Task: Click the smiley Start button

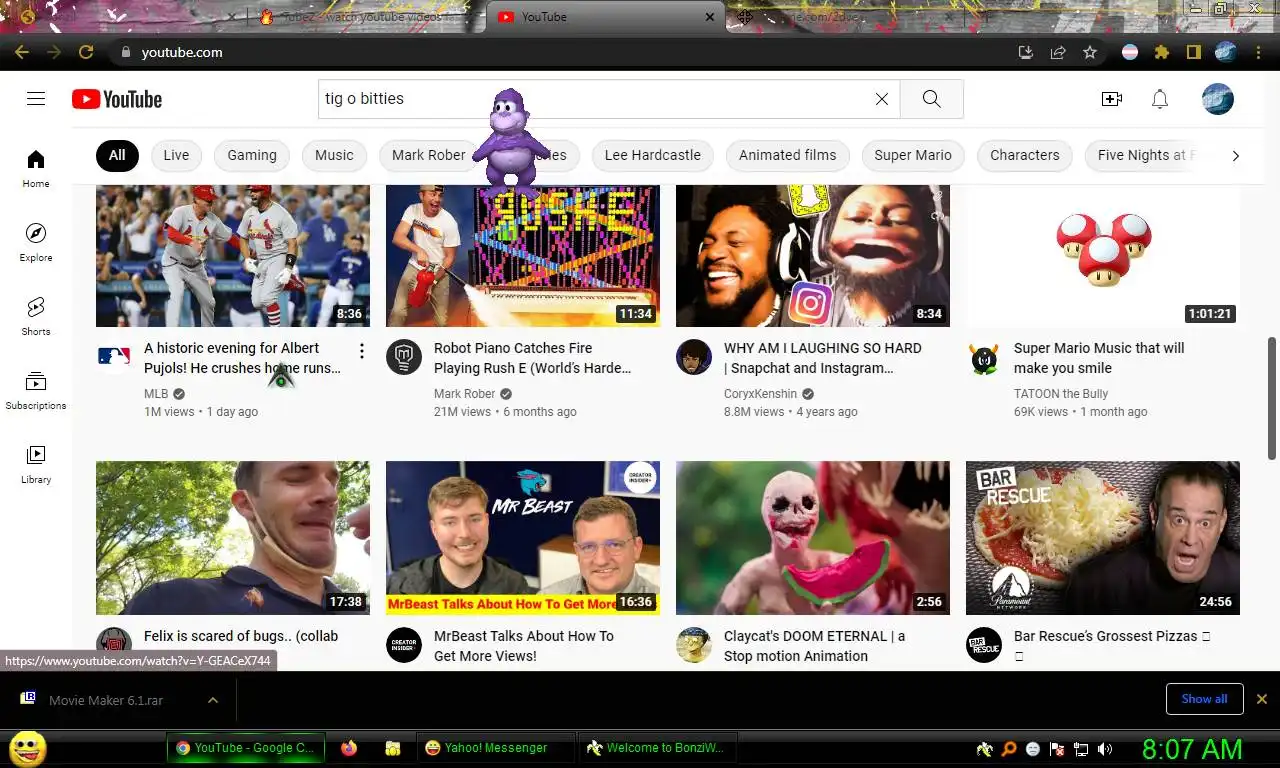Action: [27, 748]
